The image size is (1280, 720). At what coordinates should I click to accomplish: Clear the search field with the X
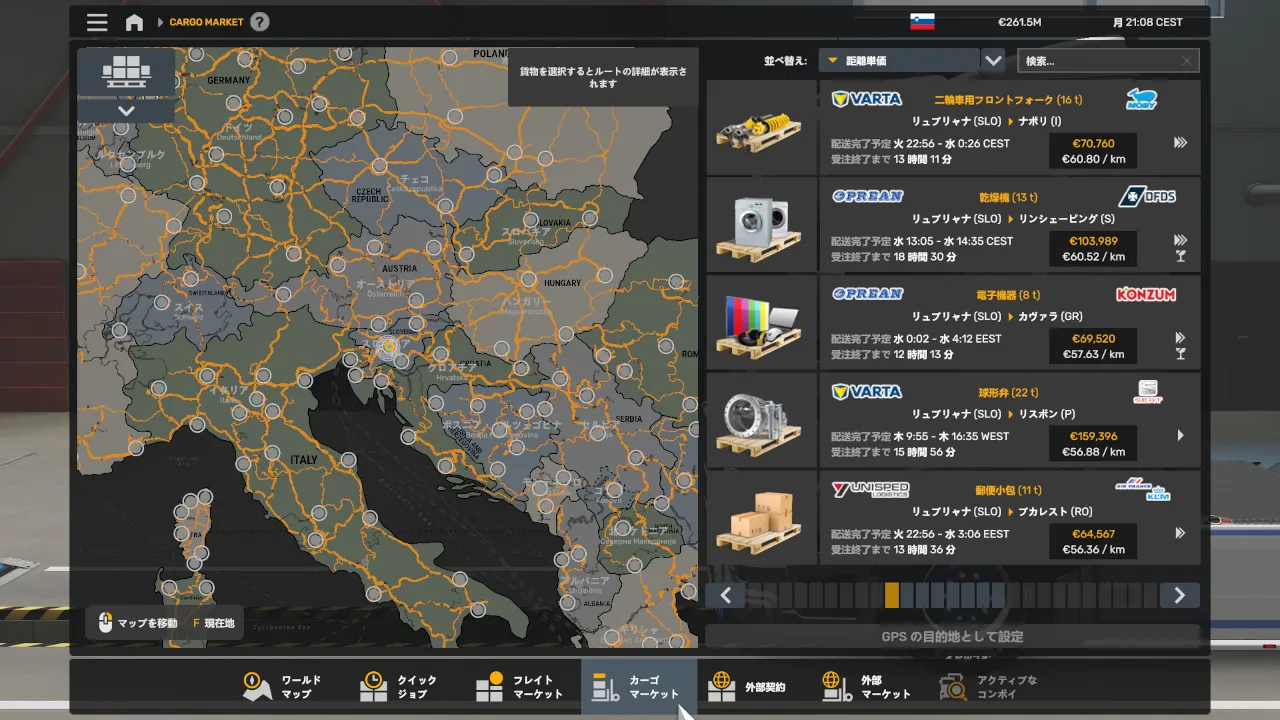(x=1187, y=61)
